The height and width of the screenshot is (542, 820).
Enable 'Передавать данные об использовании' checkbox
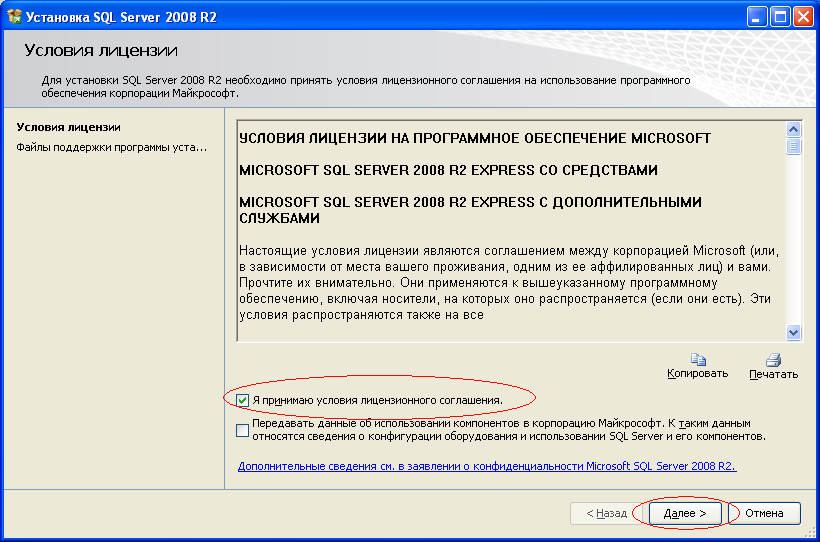242,430
